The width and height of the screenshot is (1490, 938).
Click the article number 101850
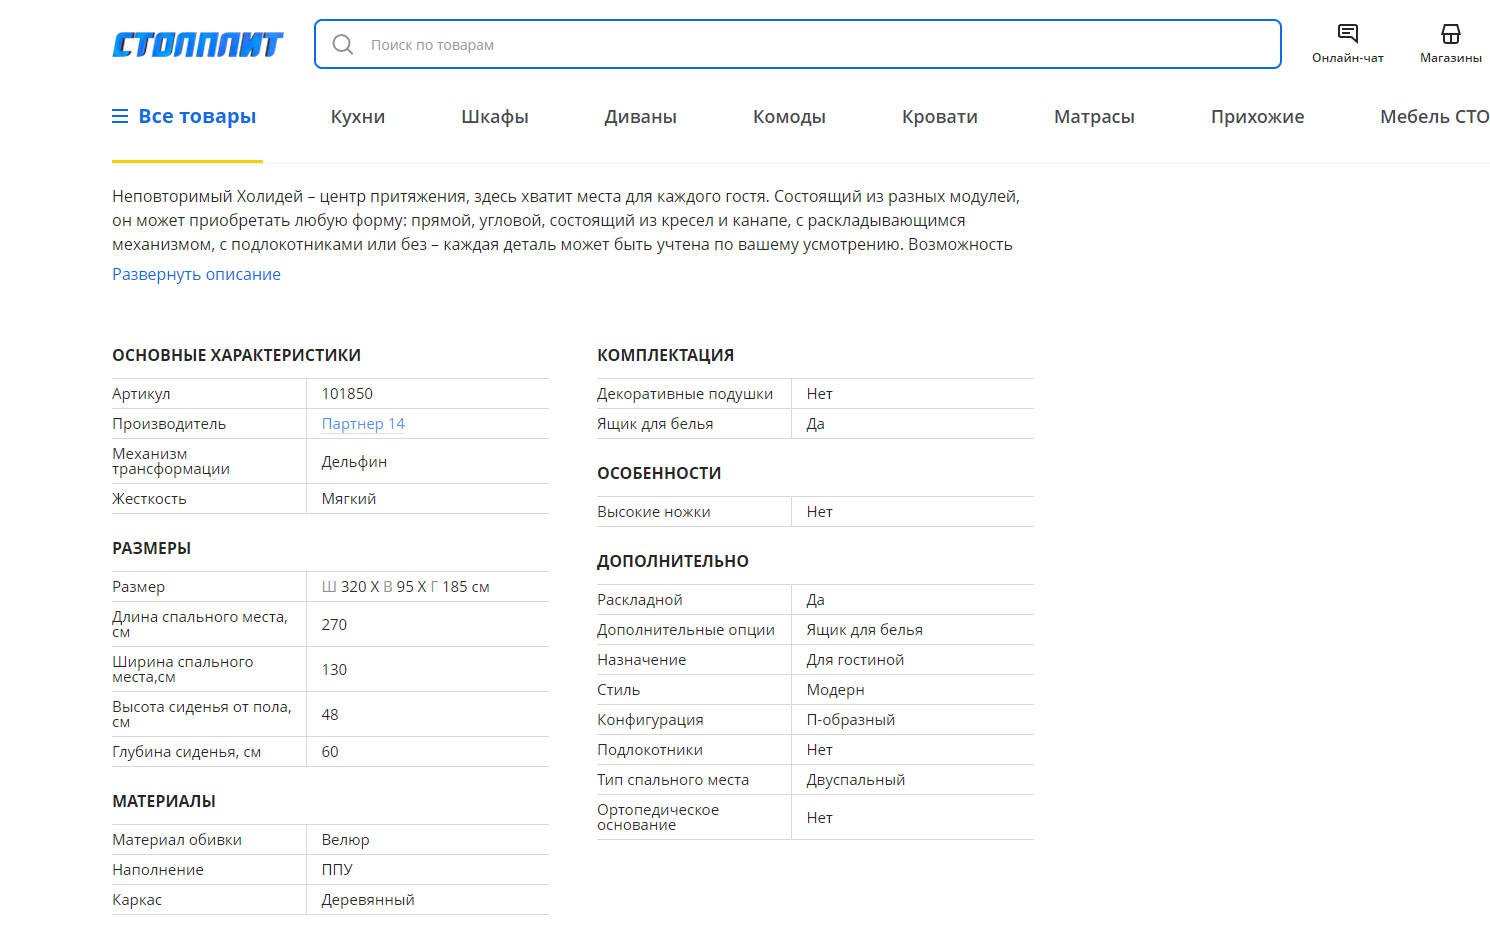click(347, 394)
